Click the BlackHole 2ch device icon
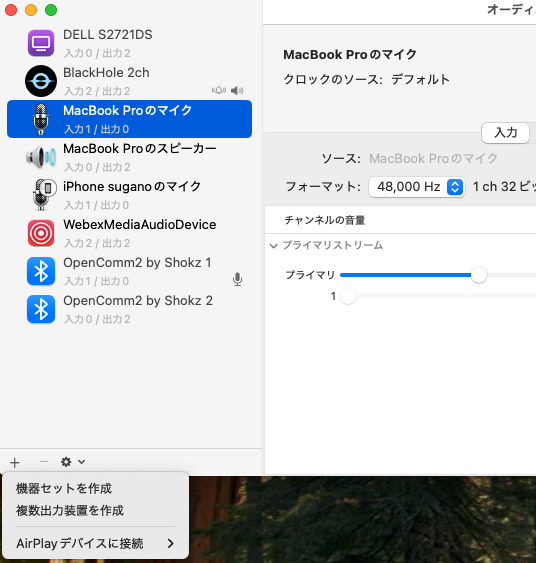536x563 pixels. pyautogui.click(x=41, y=81)
